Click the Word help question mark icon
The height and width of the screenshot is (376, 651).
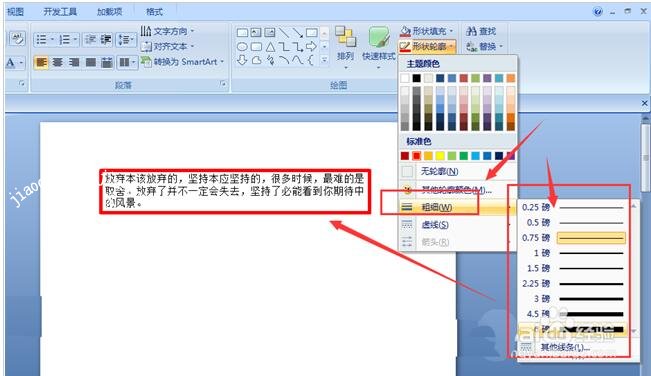point(597,12)
